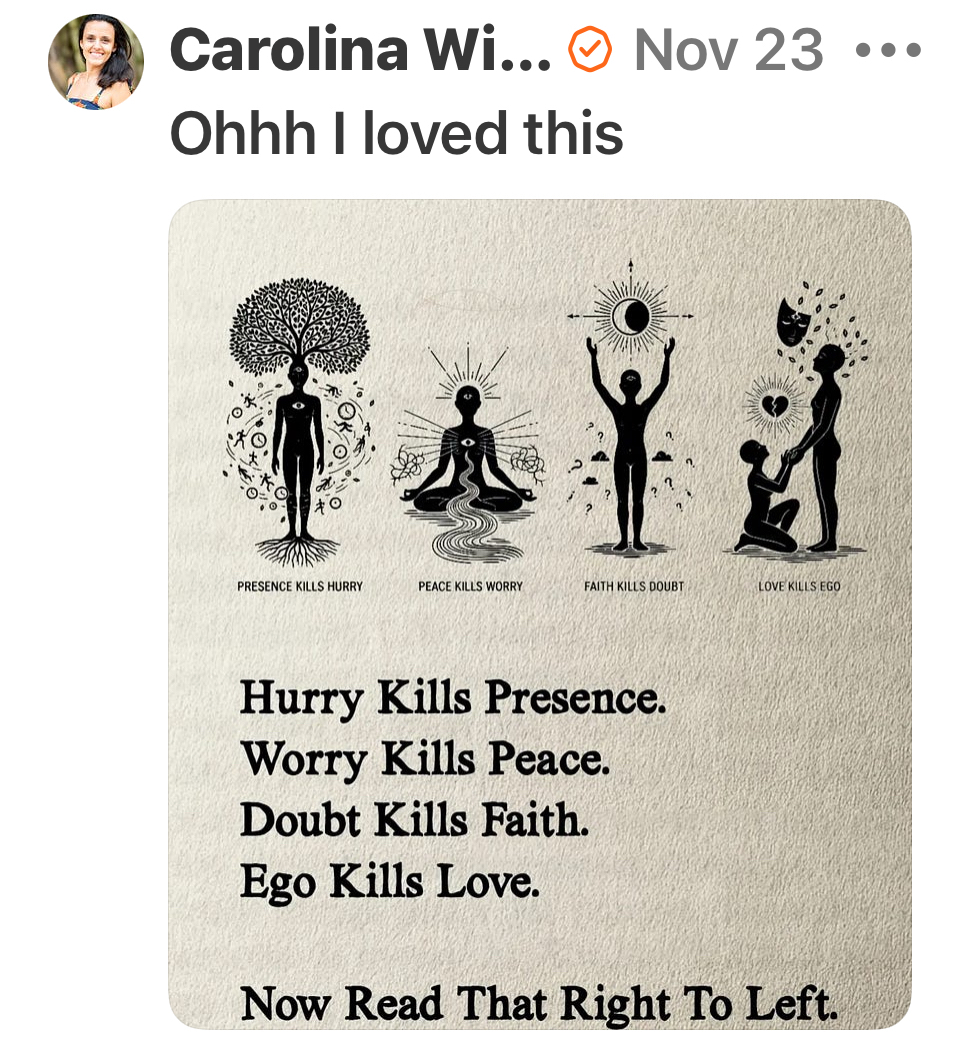Viewport: 960px width, 1042px height.
Task: Click the mask icon above the couple
Action: pyautogui.click(x=793, y=323)
